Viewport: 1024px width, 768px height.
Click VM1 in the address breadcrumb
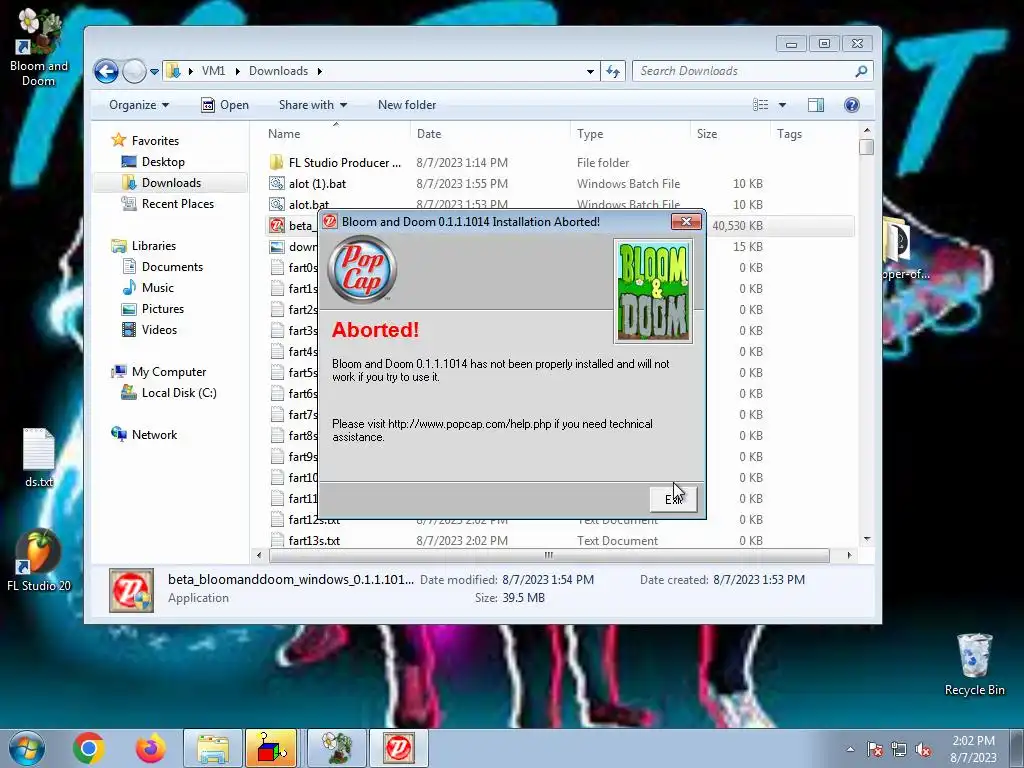point(213,71)
